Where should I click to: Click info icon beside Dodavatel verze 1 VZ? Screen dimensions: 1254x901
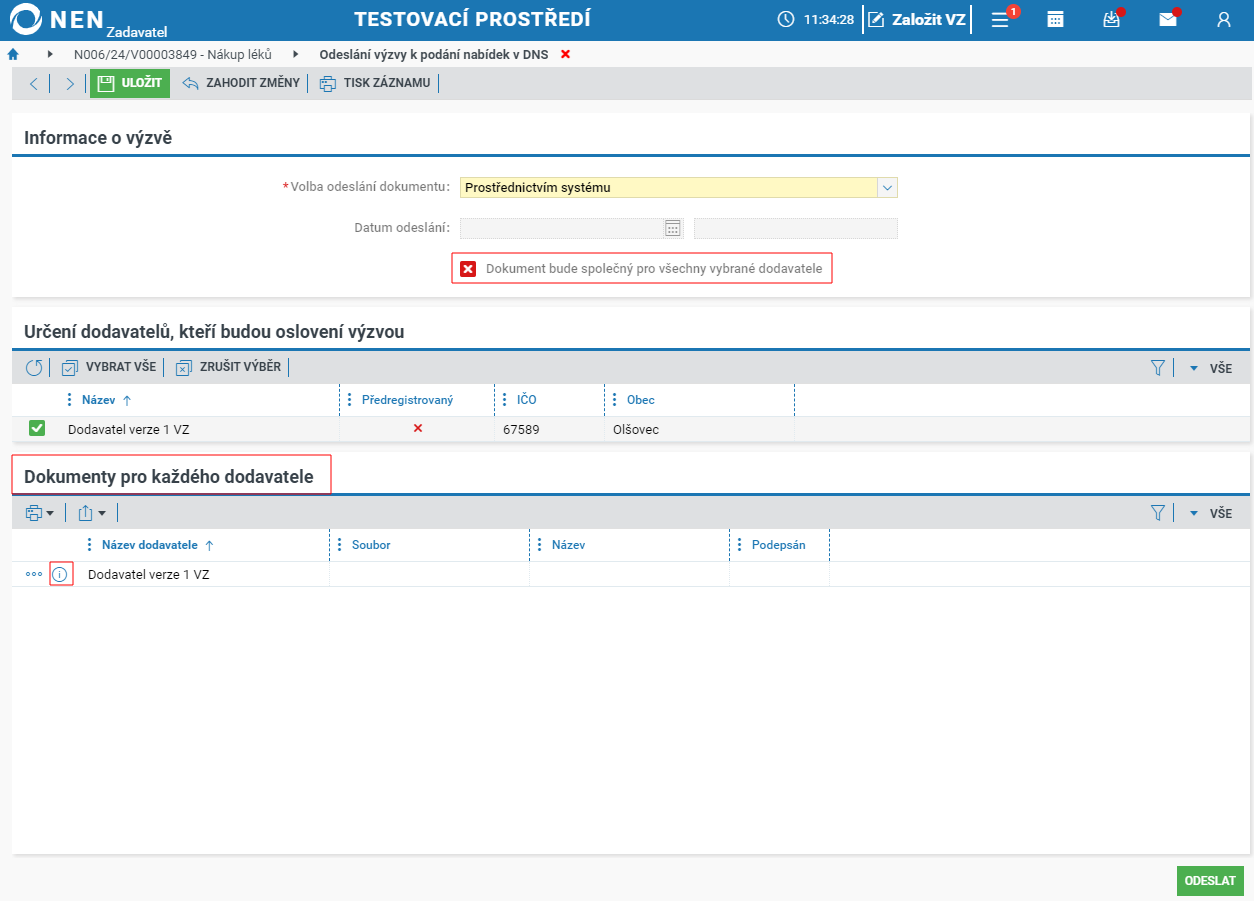coord(60,575)
